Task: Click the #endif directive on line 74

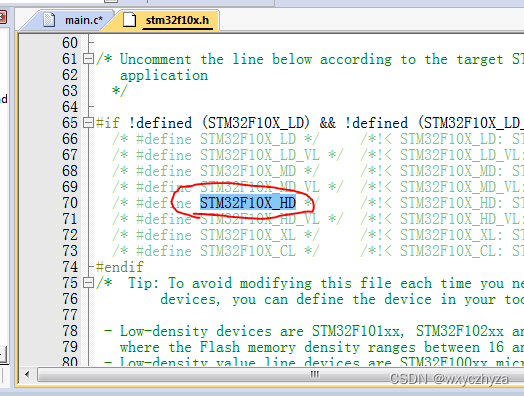Action: pos(120,267)
